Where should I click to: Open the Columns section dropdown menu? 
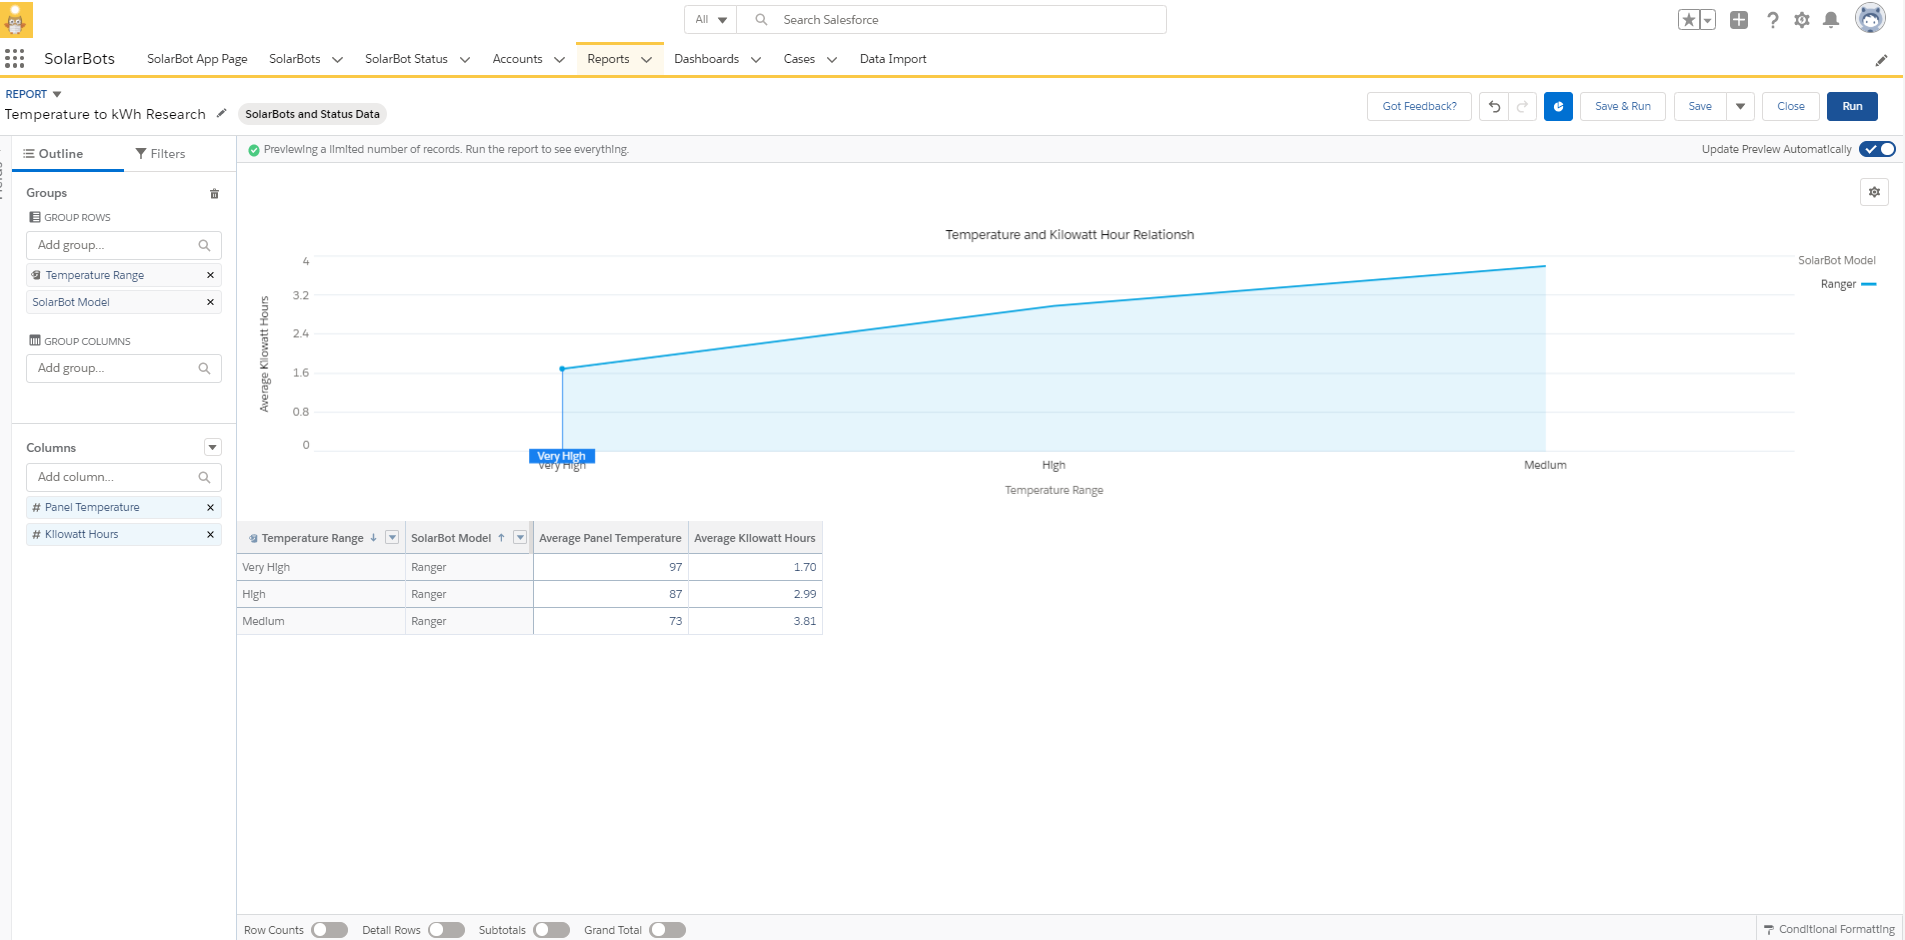[x=212, y=448]
